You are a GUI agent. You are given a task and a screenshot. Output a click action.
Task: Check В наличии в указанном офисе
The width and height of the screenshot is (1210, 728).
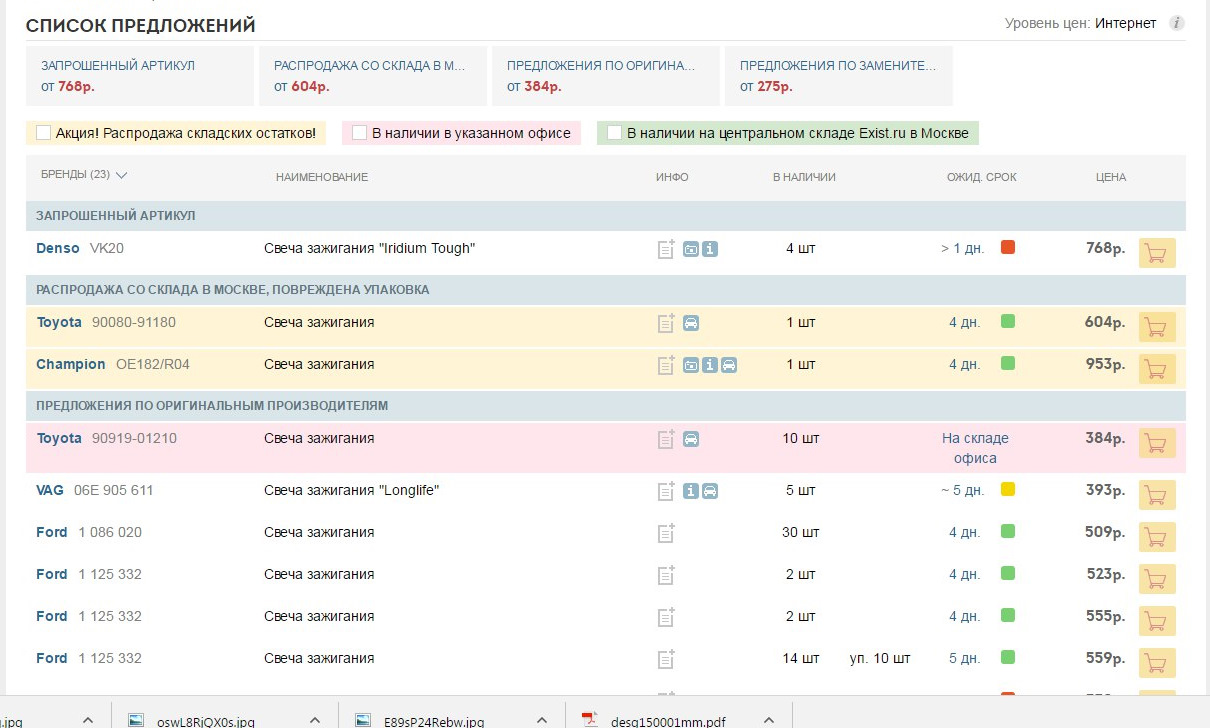tap(360, 132)
